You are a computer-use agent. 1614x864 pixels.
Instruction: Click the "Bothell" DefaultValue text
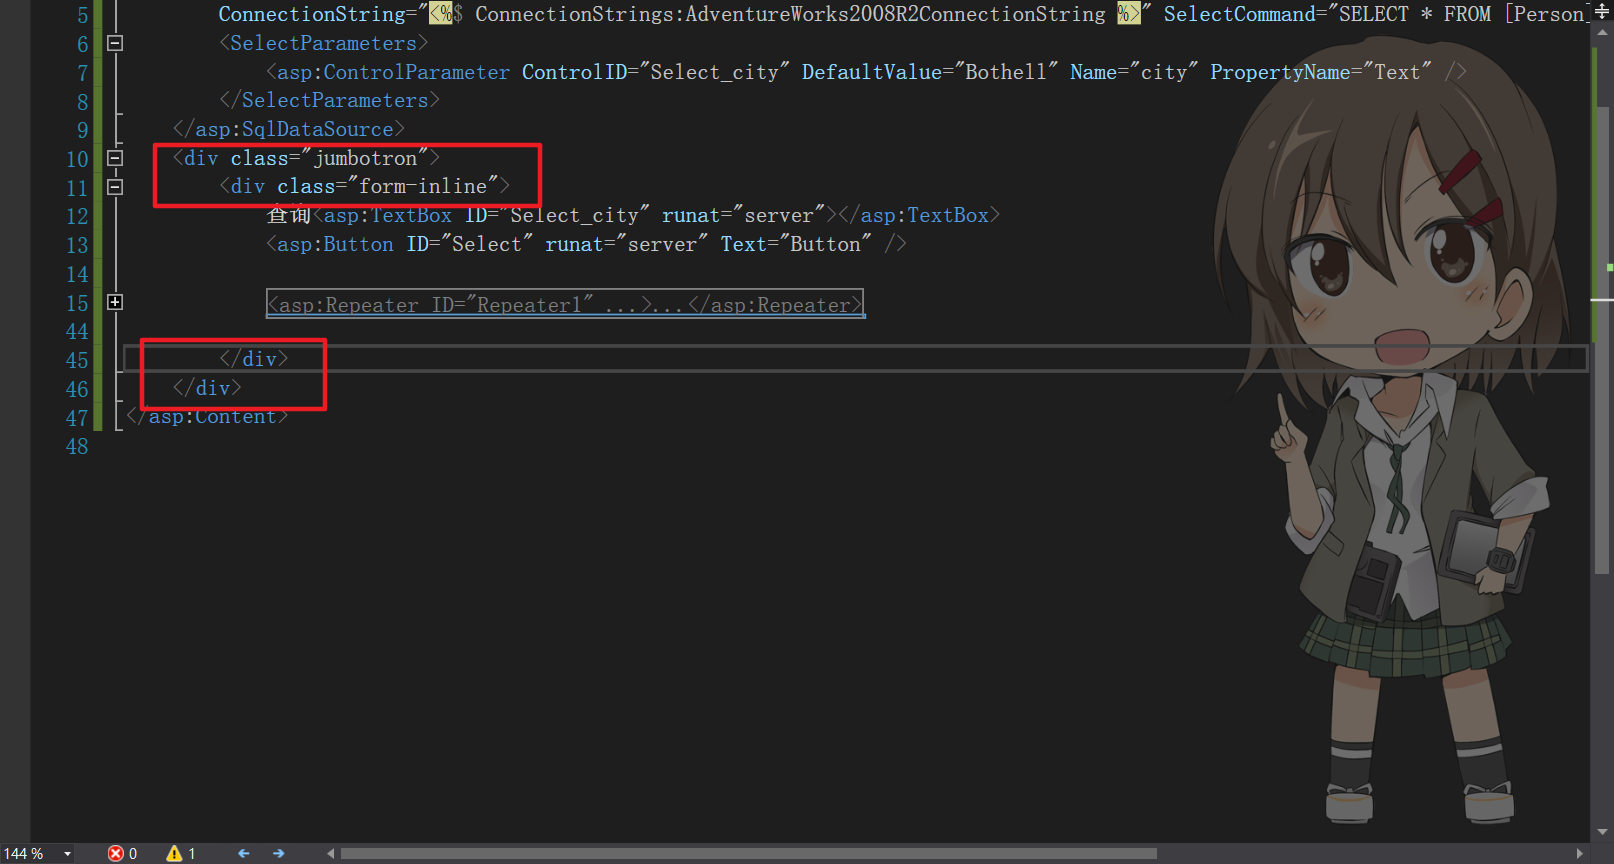1005,72
